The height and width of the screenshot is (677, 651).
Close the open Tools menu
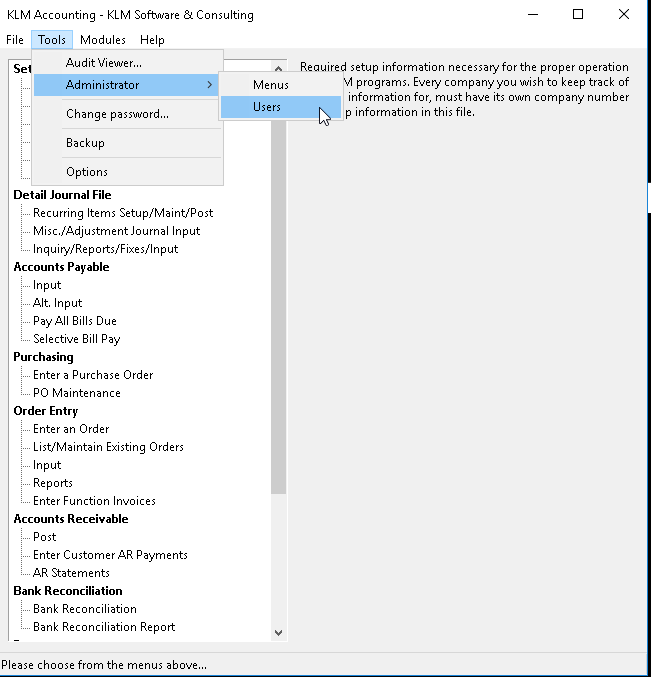click(x=51, y=40)
